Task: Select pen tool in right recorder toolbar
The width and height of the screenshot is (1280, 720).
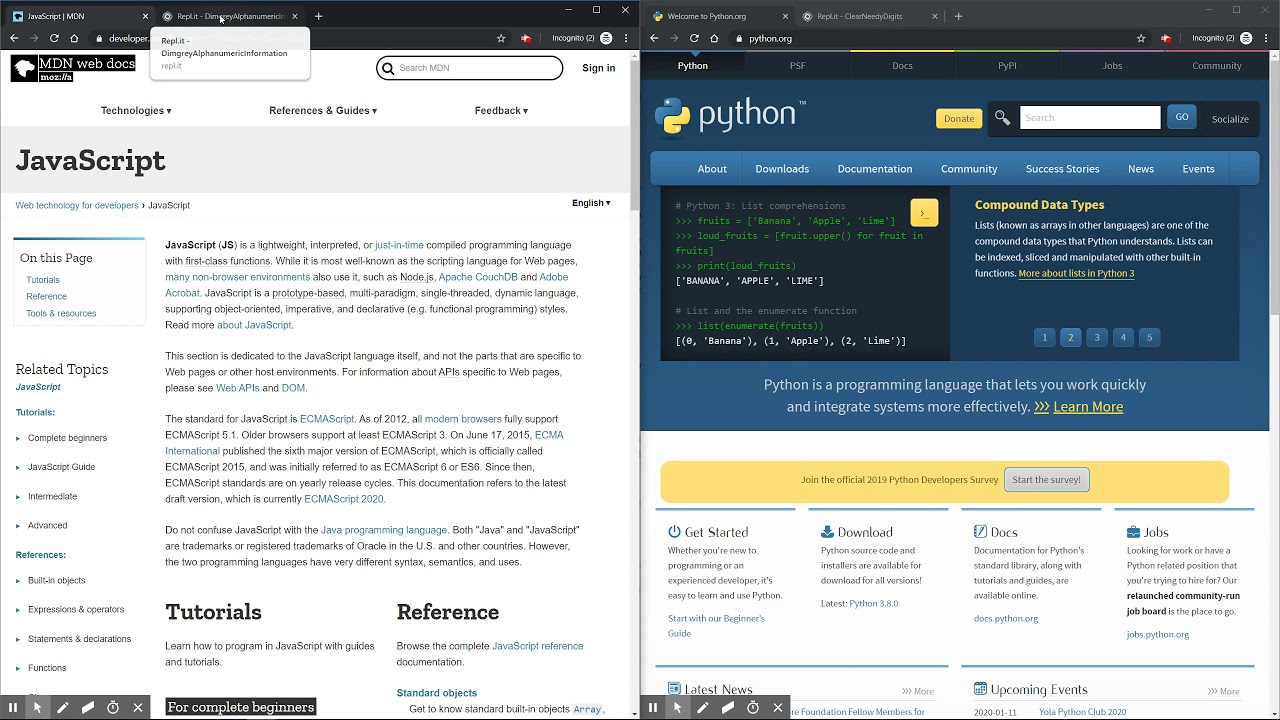Action: pyautogui.click(x=703, y=707)
